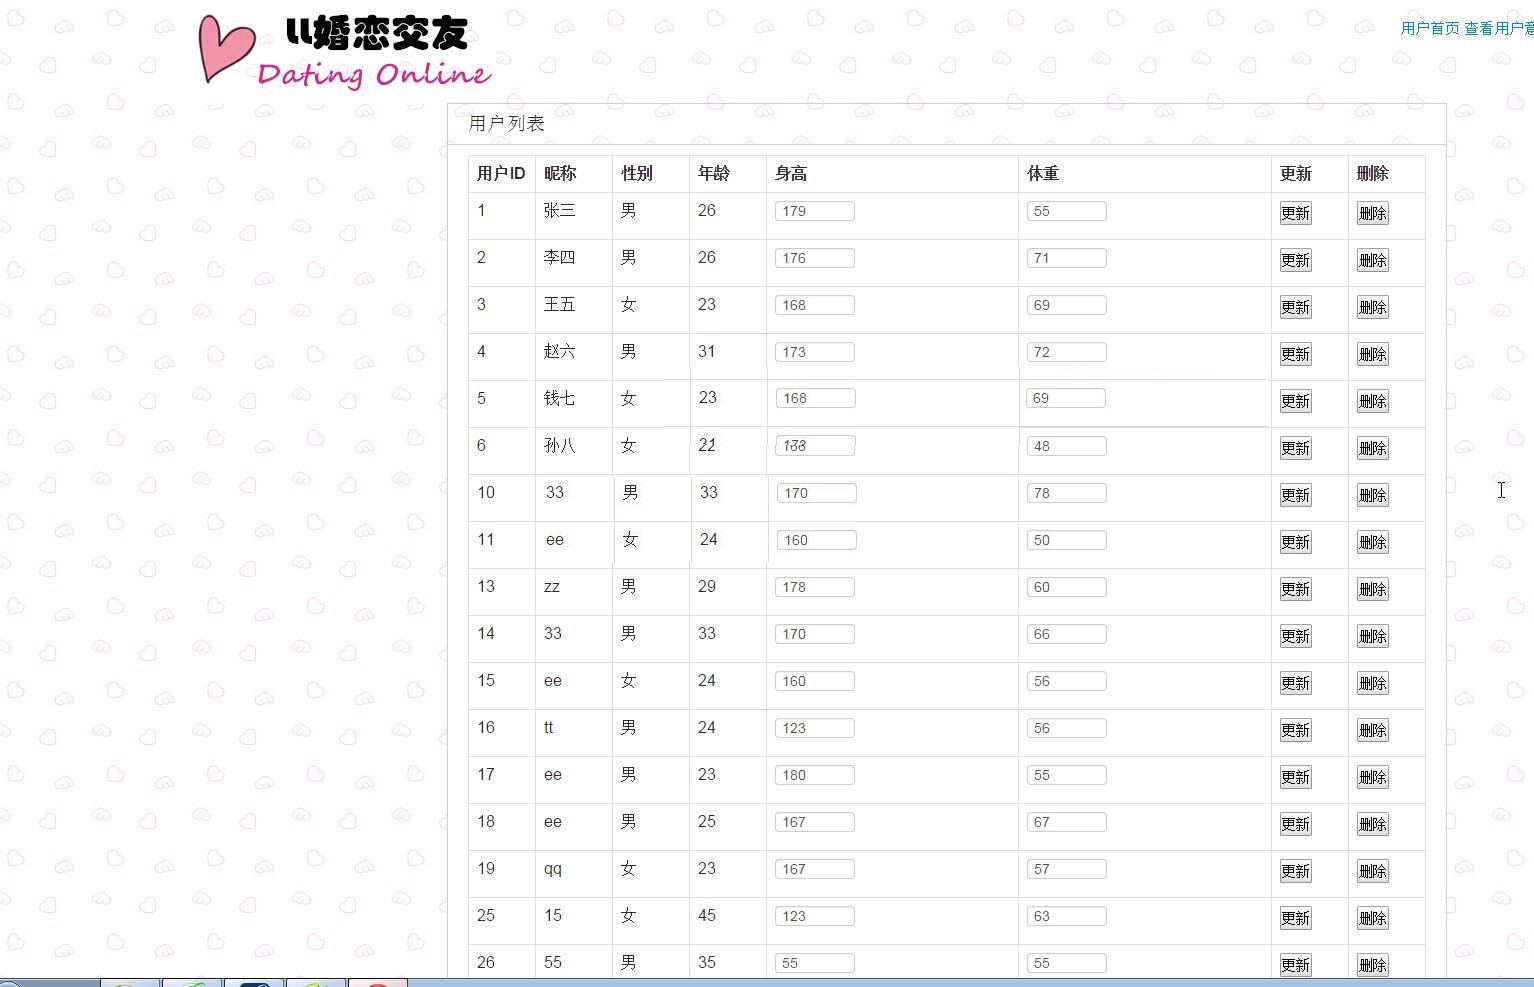Screen dimensions: 1534x987
Task: Edit 李四's weight field showing 71
Action: click(1067, 258)
